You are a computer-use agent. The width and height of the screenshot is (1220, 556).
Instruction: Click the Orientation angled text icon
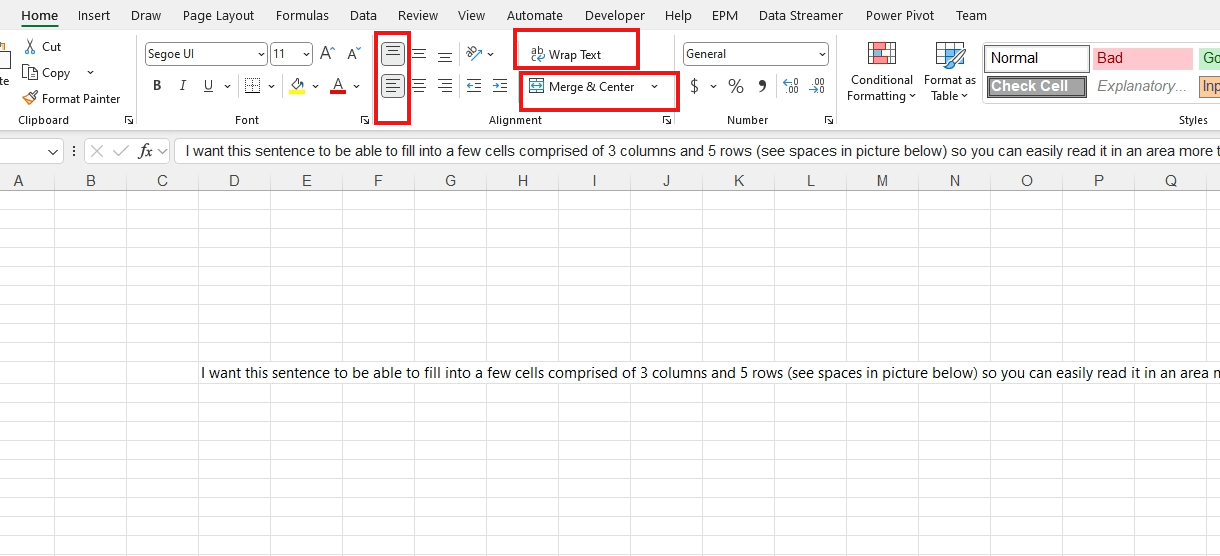tap(475, 54)
